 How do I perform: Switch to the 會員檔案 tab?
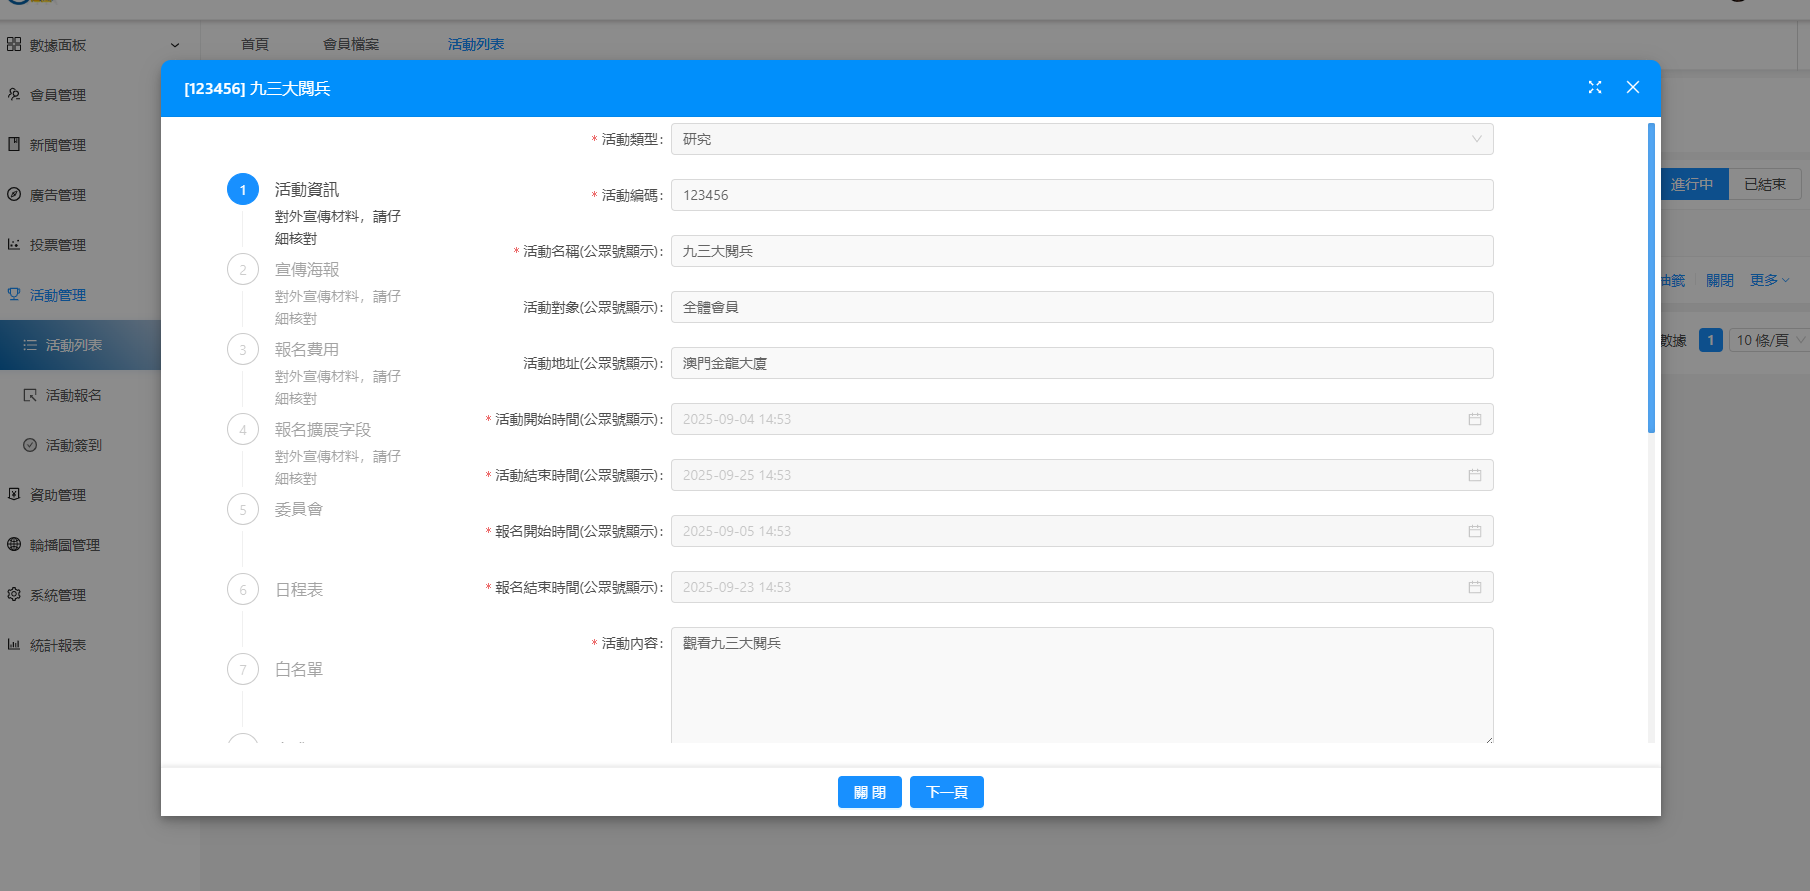click(351, 45)
